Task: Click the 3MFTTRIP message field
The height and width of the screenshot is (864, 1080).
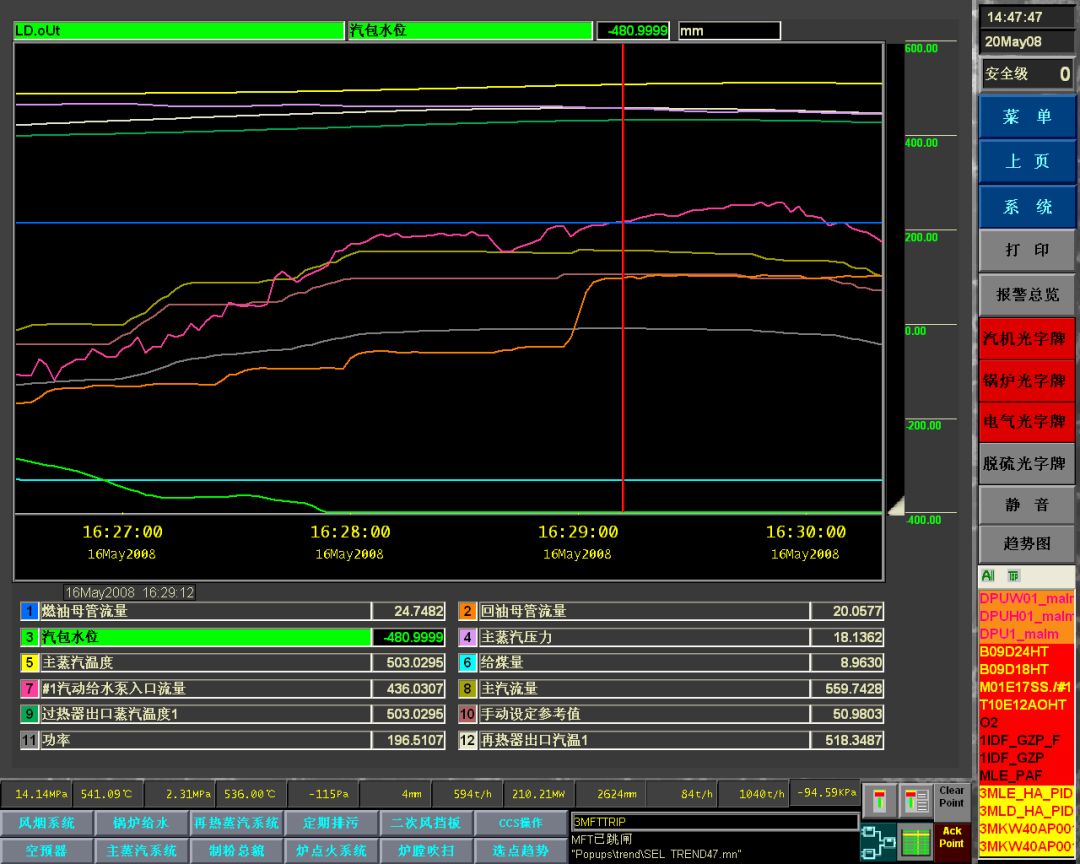Action: tap(715, 822)
